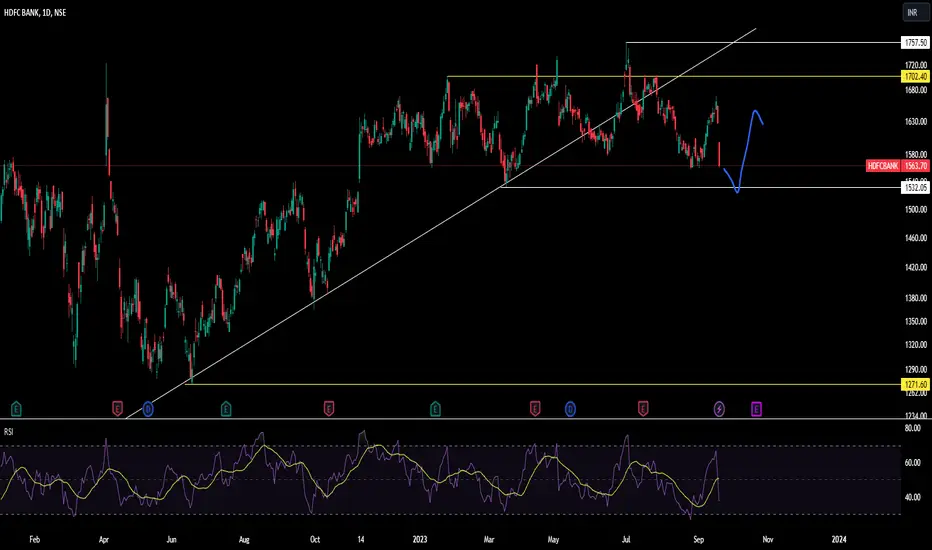Screen dimensions: 932x550
Task: Click the blue dividend marker before Jun 2022
Action: tap(148, 408)
